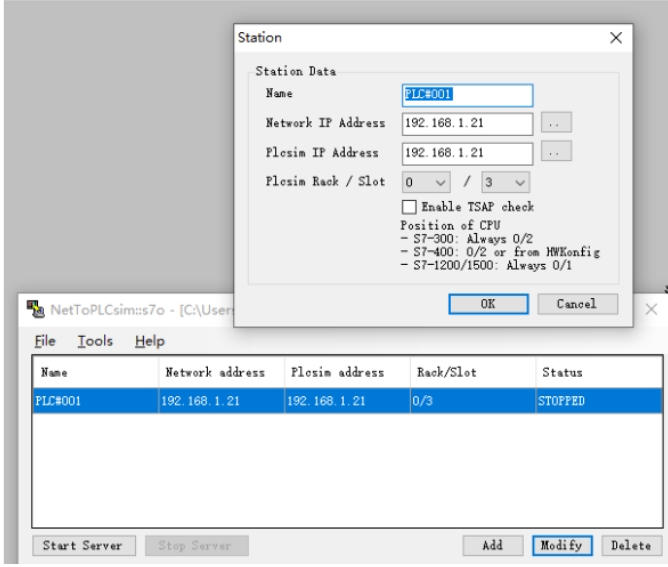Click the Delete station button
The width and height of the screenshot is (668, 567).
632,546
